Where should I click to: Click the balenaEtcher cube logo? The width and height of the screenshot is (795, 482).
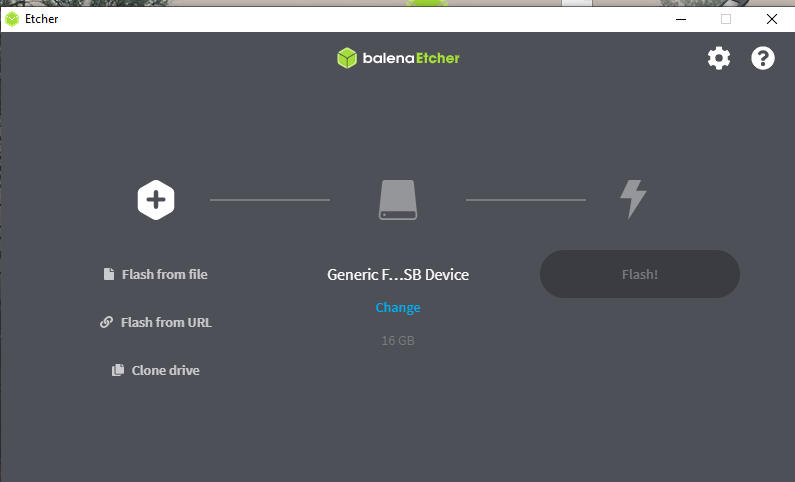point(346,58)
